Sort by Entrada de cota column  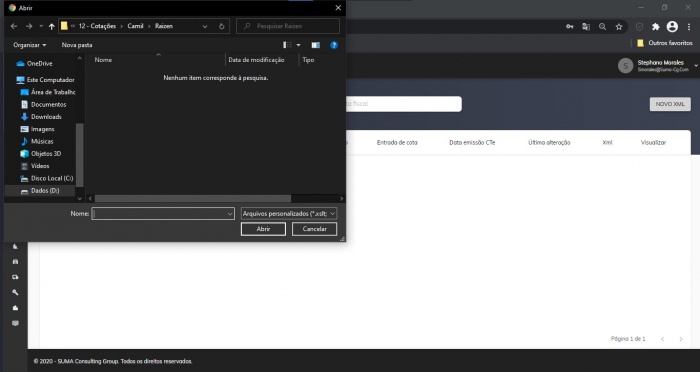click(x=397, y=143)
